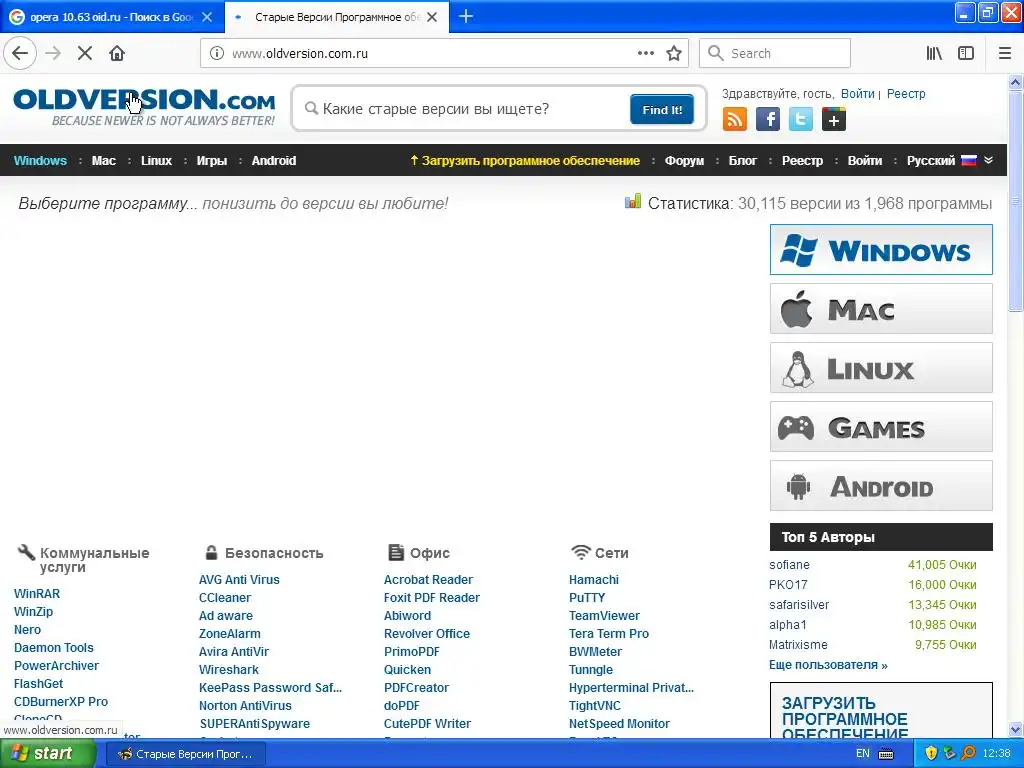This screenshot has width=1024, height=768.
Task: Open the Mac menu in site navigation
Action: point(104,161)
